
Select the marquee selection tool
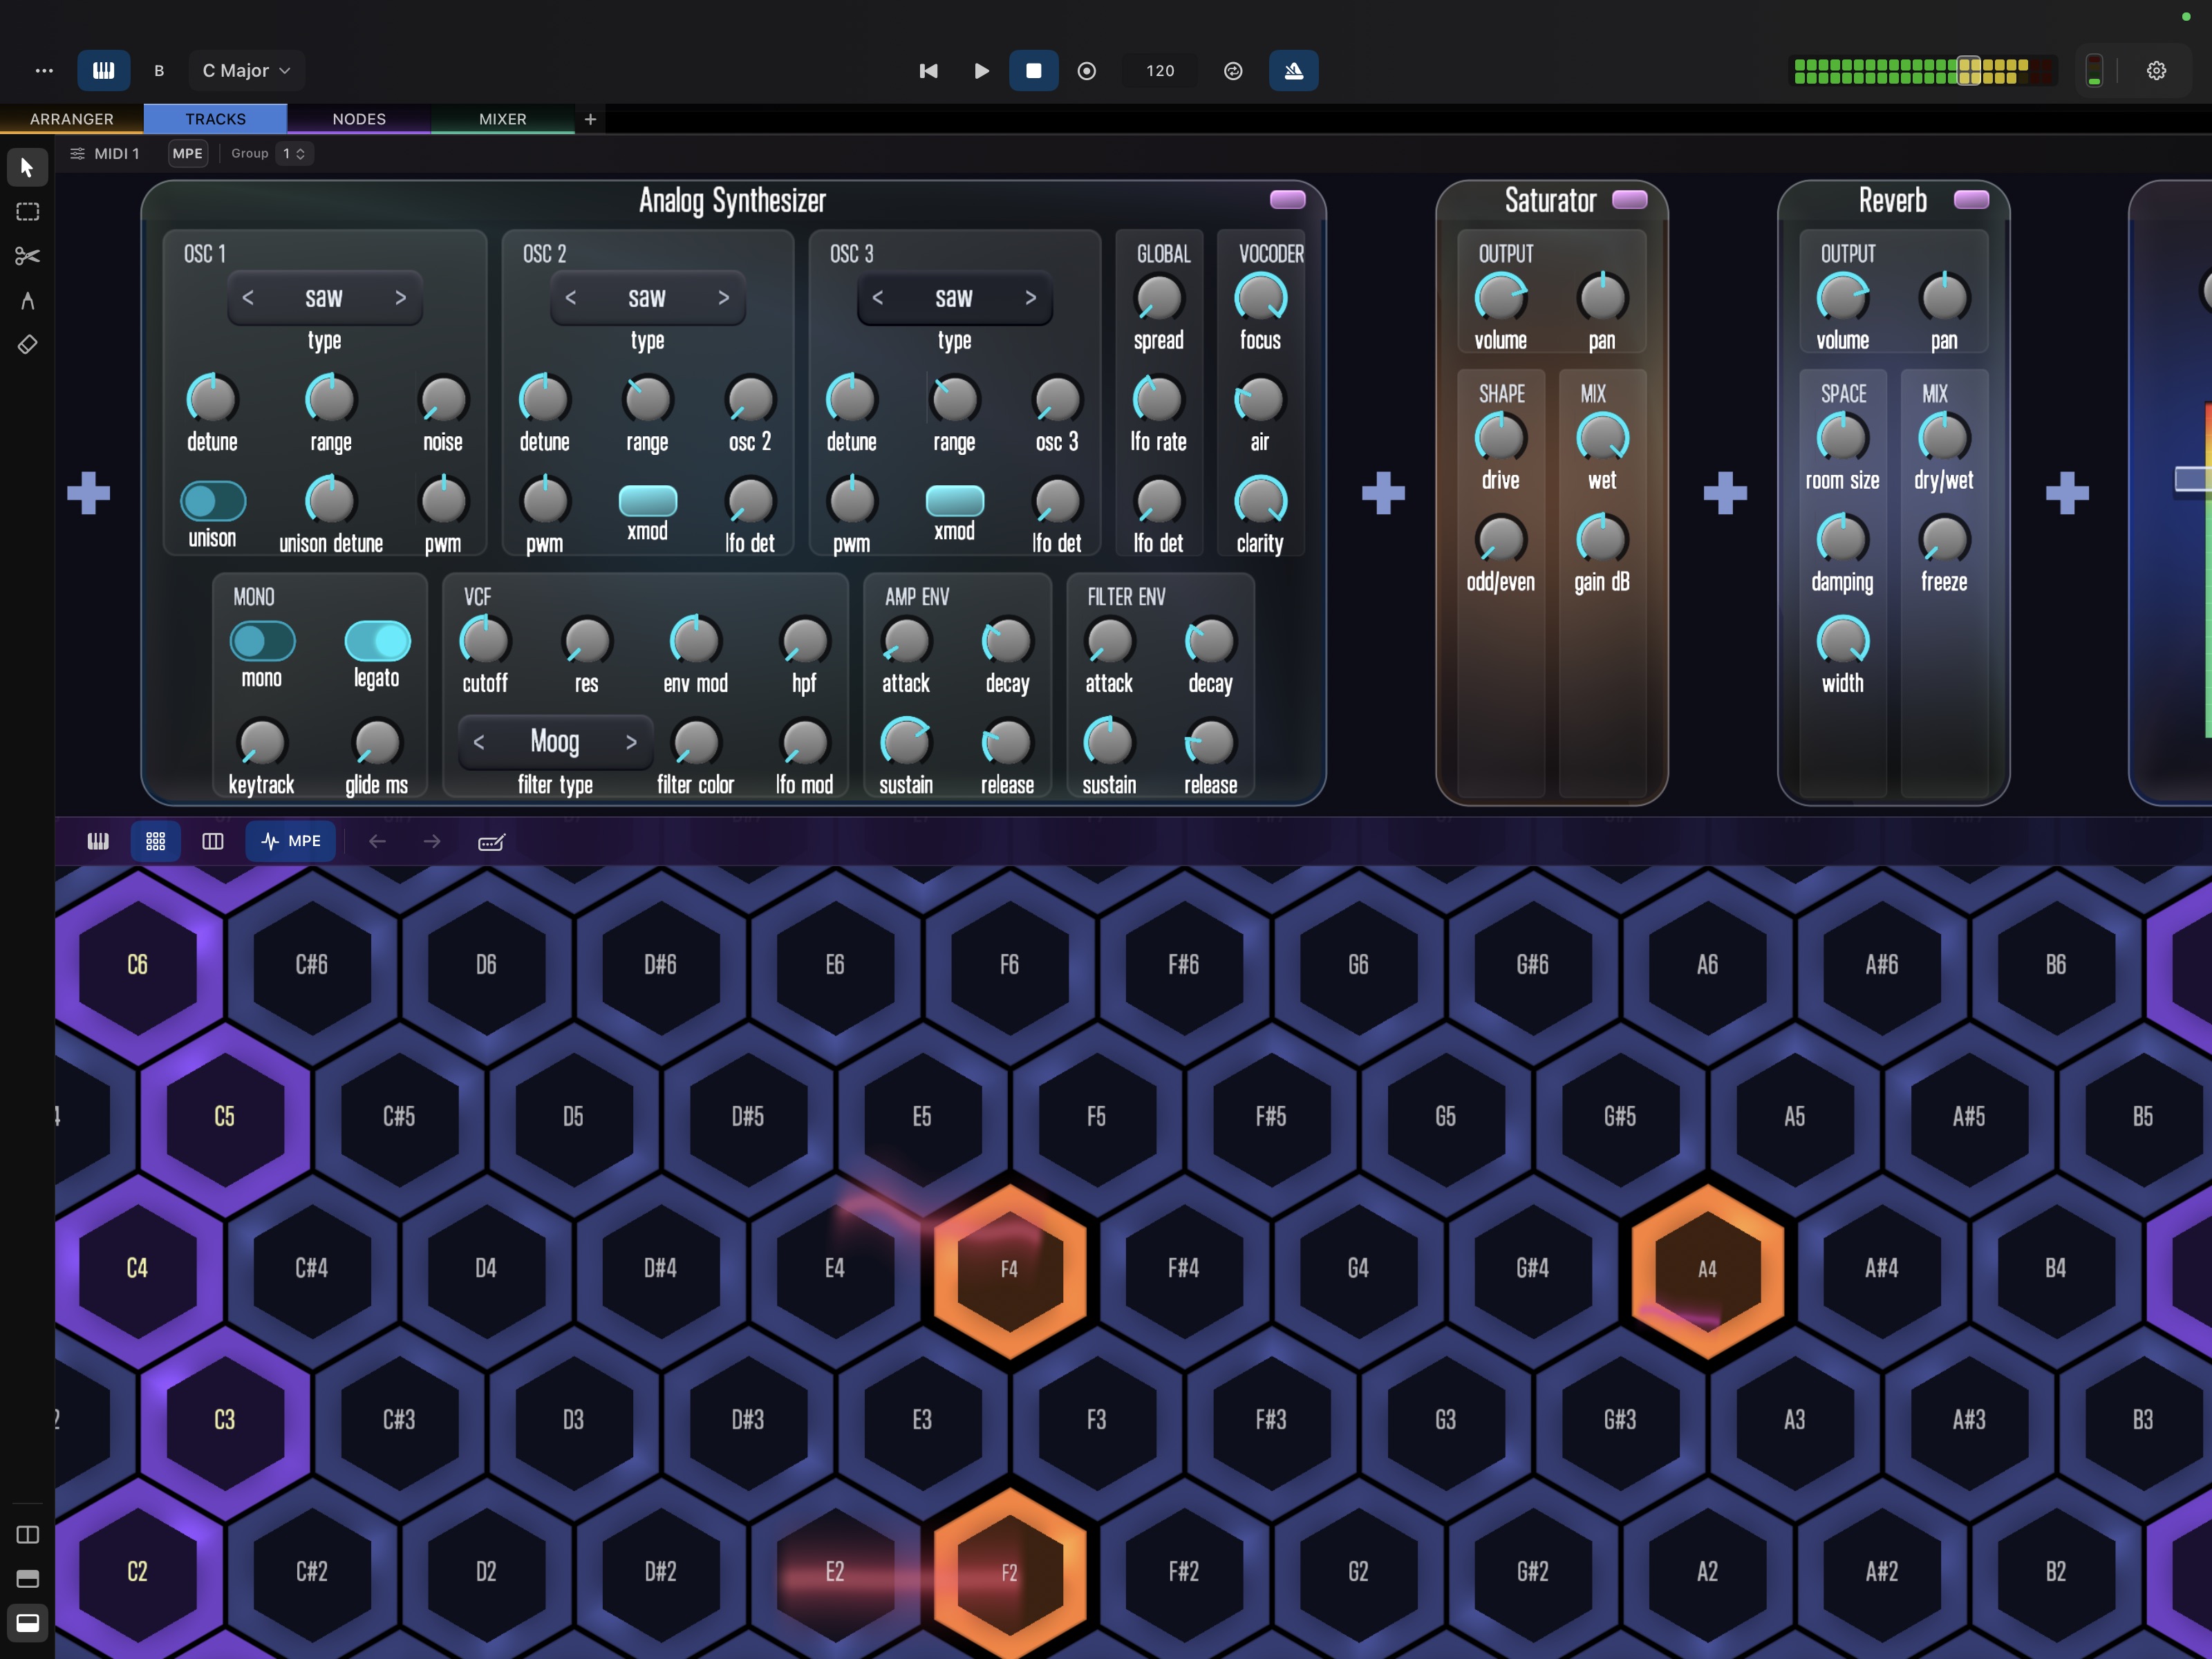point(27,212)
